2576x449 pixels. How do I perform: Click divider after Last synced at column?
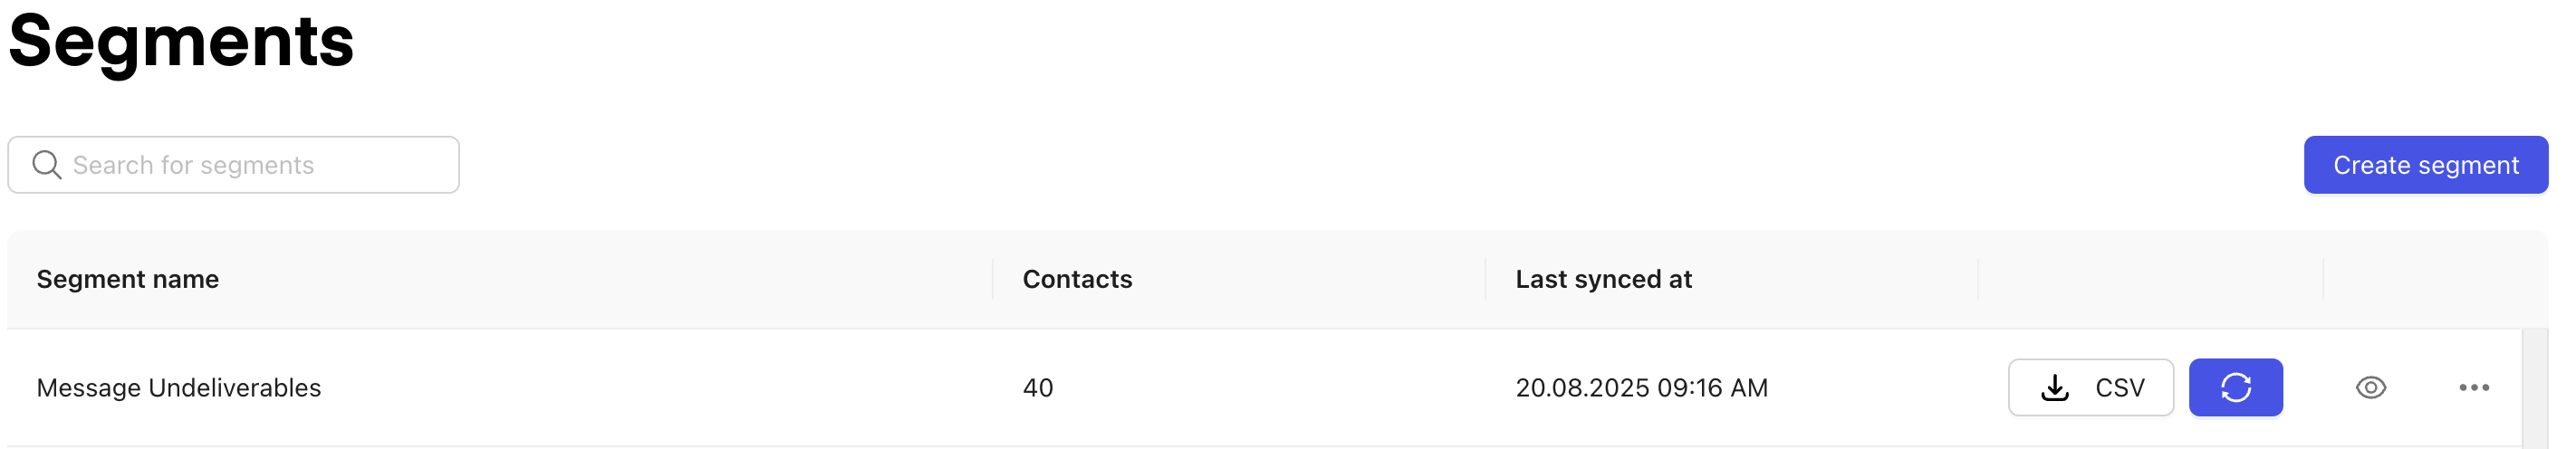(x=1978, y=280)
